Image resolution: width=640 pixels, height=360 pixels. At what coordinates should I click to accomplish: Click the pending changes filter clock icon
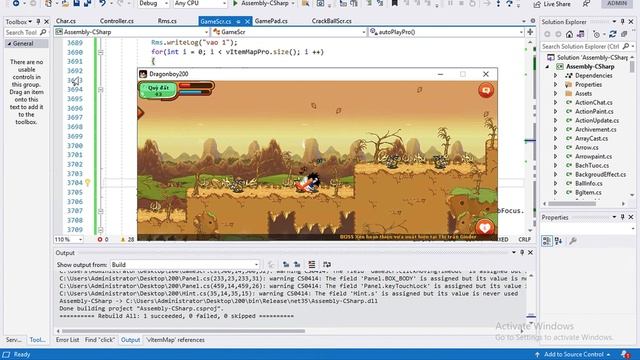598,34
